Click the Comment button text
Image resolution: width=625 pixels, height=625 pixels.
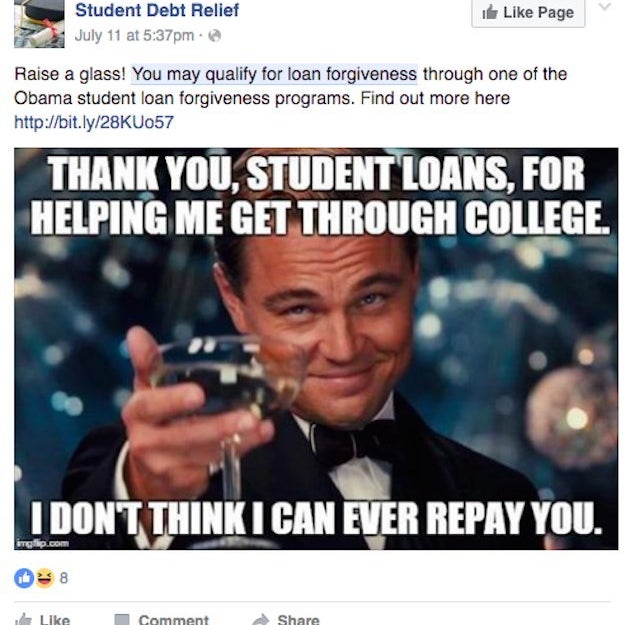pyautogui.click(x=173, y=620)
